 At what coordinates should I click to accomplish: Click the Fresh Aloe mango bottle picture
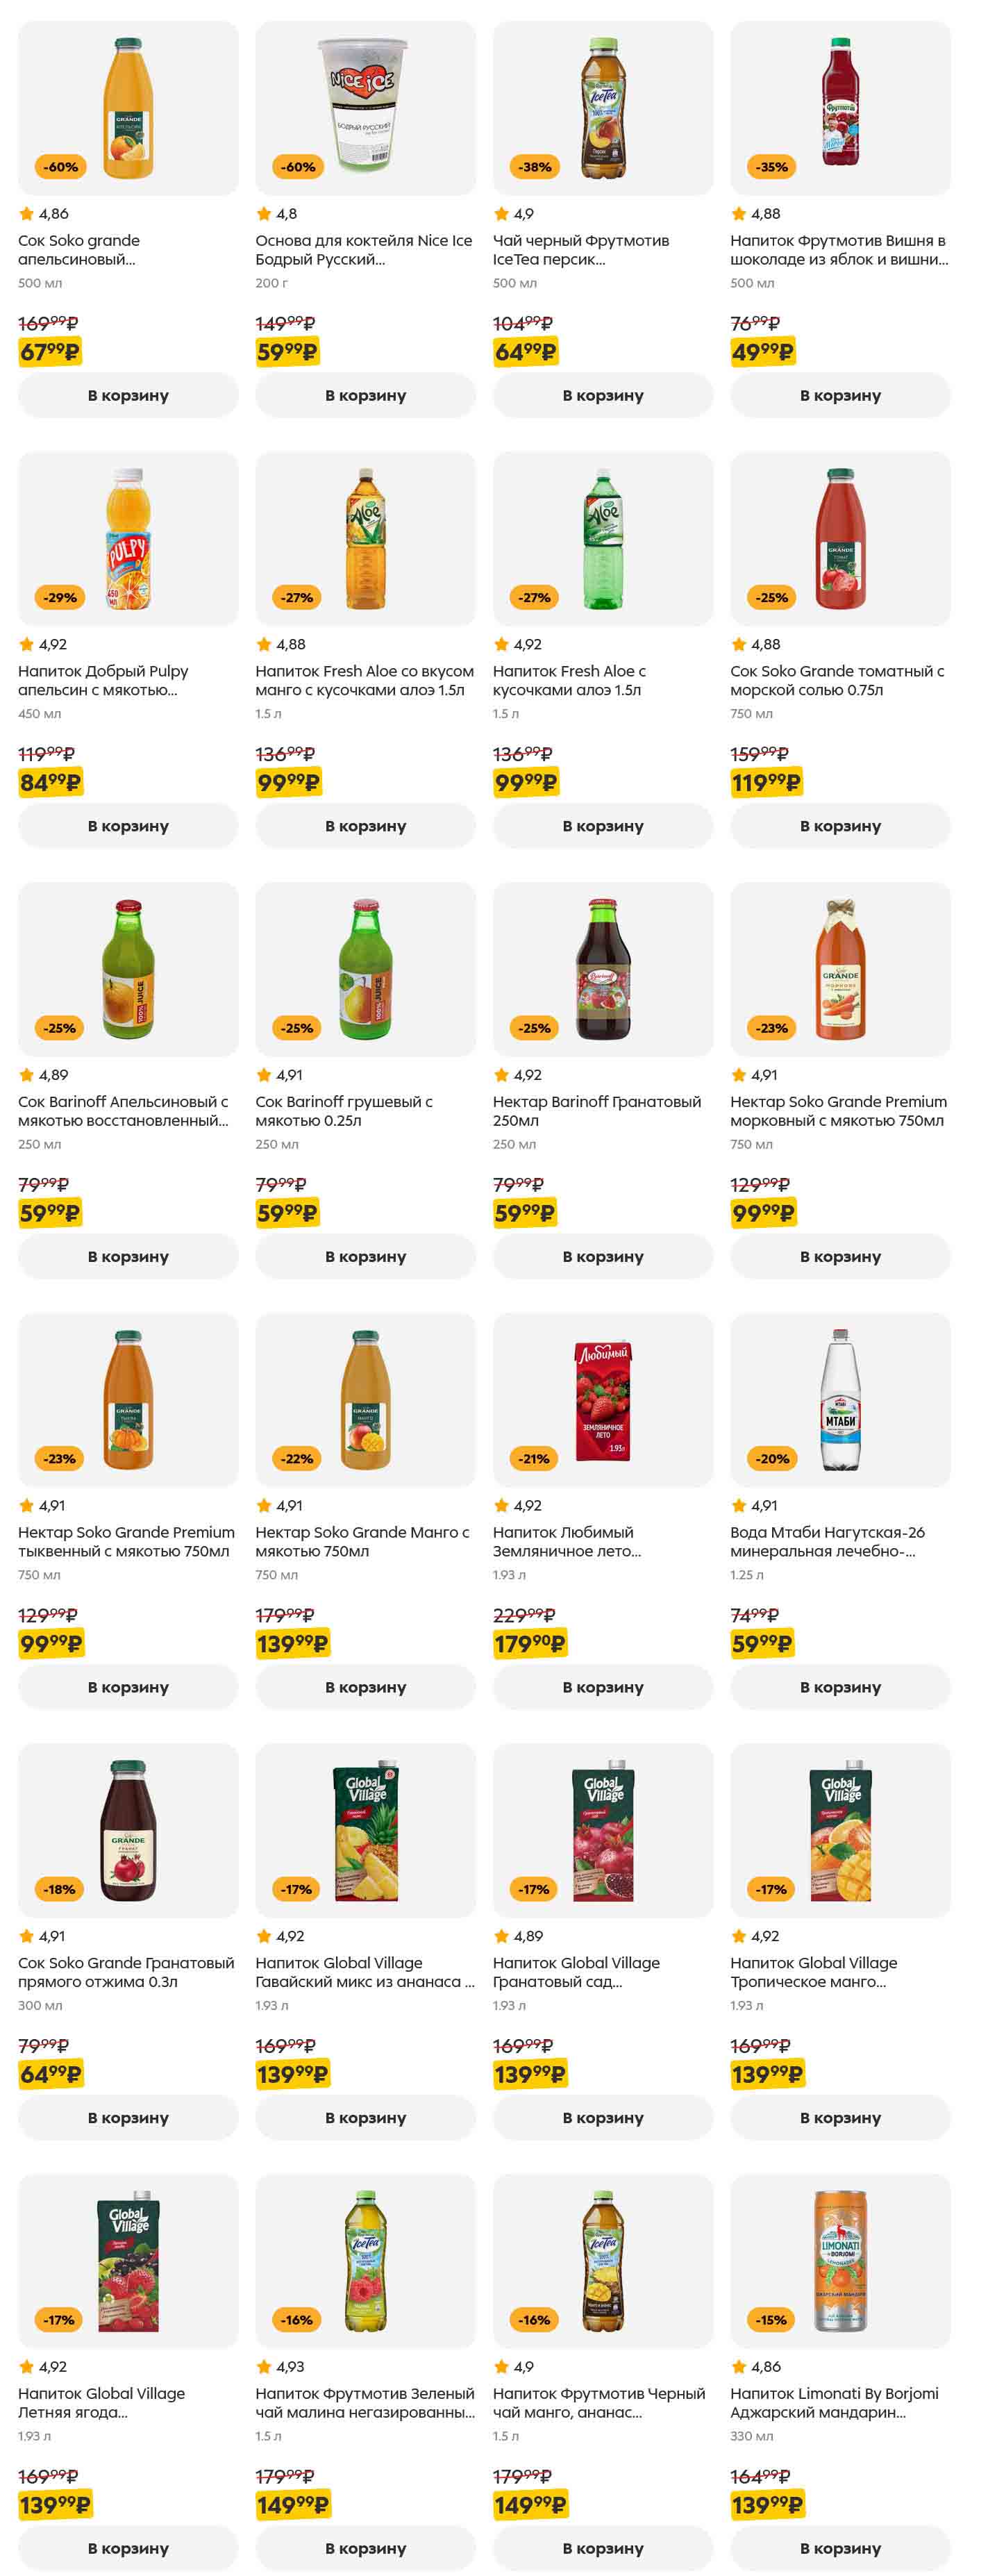coord(365,539)
